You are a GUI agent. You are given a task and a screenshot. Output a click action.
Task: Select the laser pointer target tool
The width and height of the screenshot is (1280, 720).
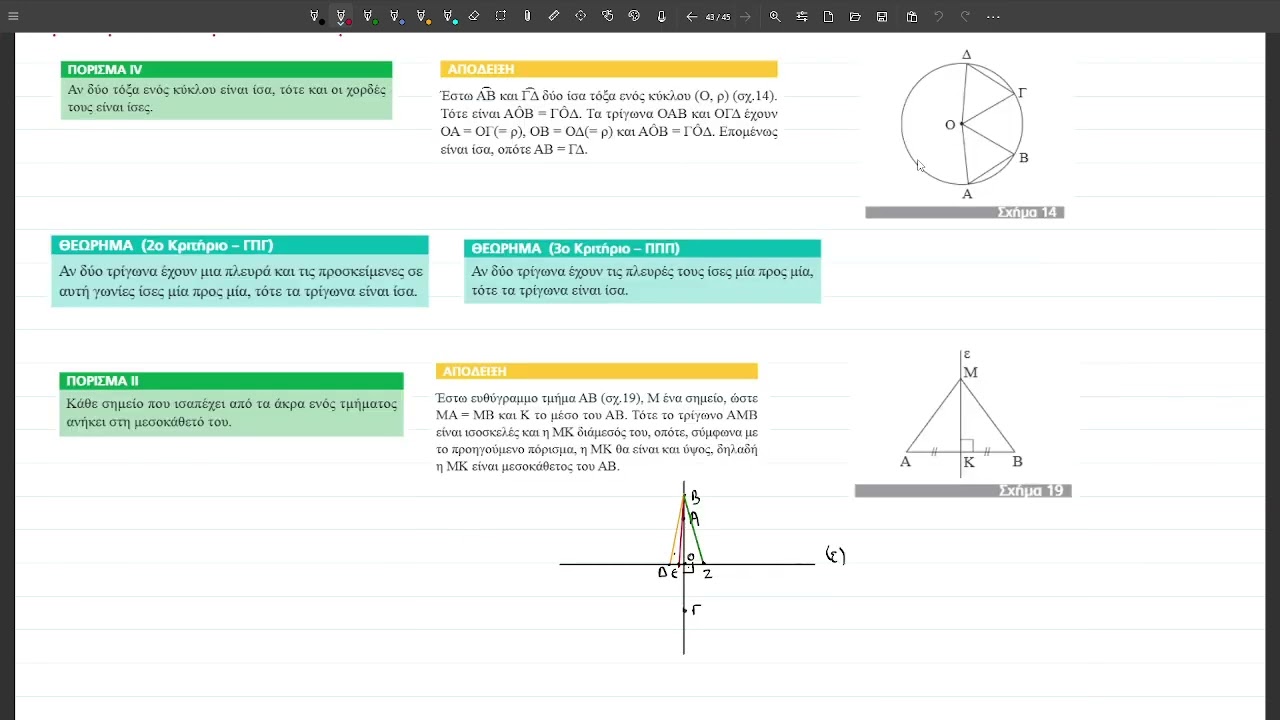point(581,16)
